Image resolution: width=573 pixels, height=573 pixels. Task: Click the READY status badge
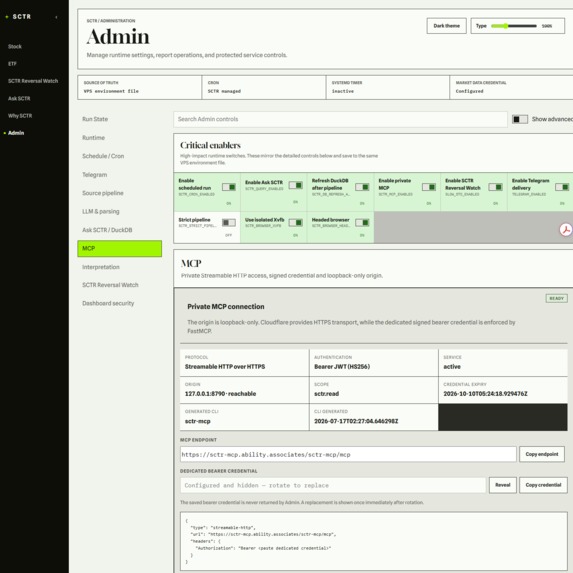pyautogui.click(x=557, y=299)
